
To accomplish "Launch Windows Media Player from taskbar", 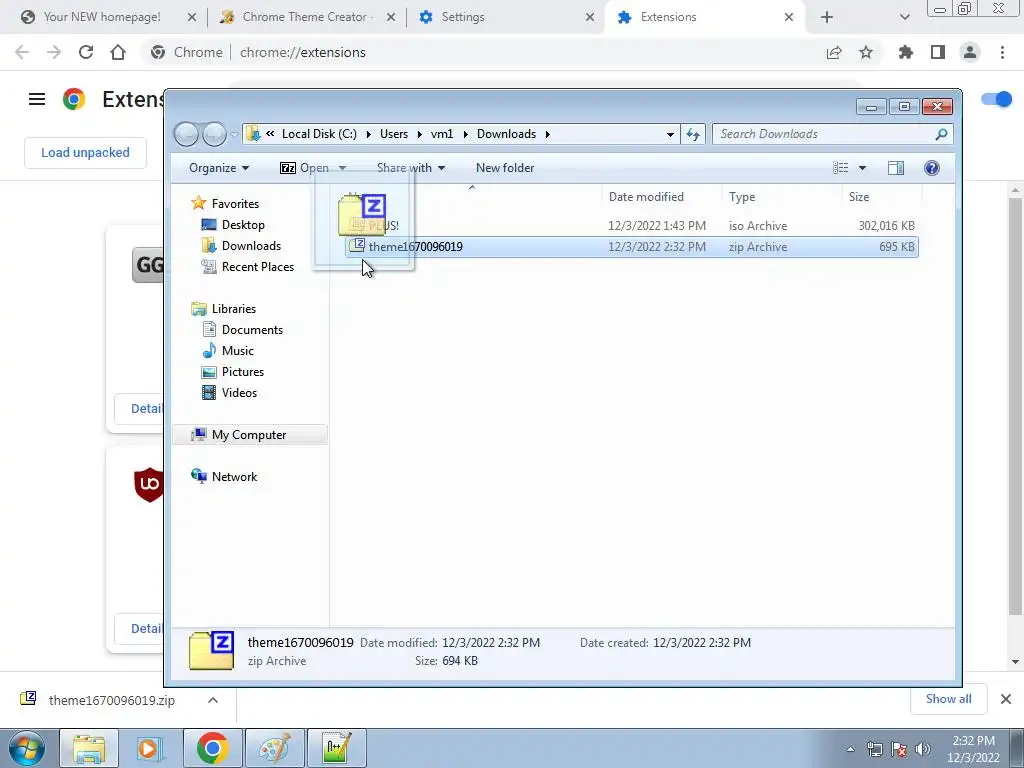I will (150, 748).
